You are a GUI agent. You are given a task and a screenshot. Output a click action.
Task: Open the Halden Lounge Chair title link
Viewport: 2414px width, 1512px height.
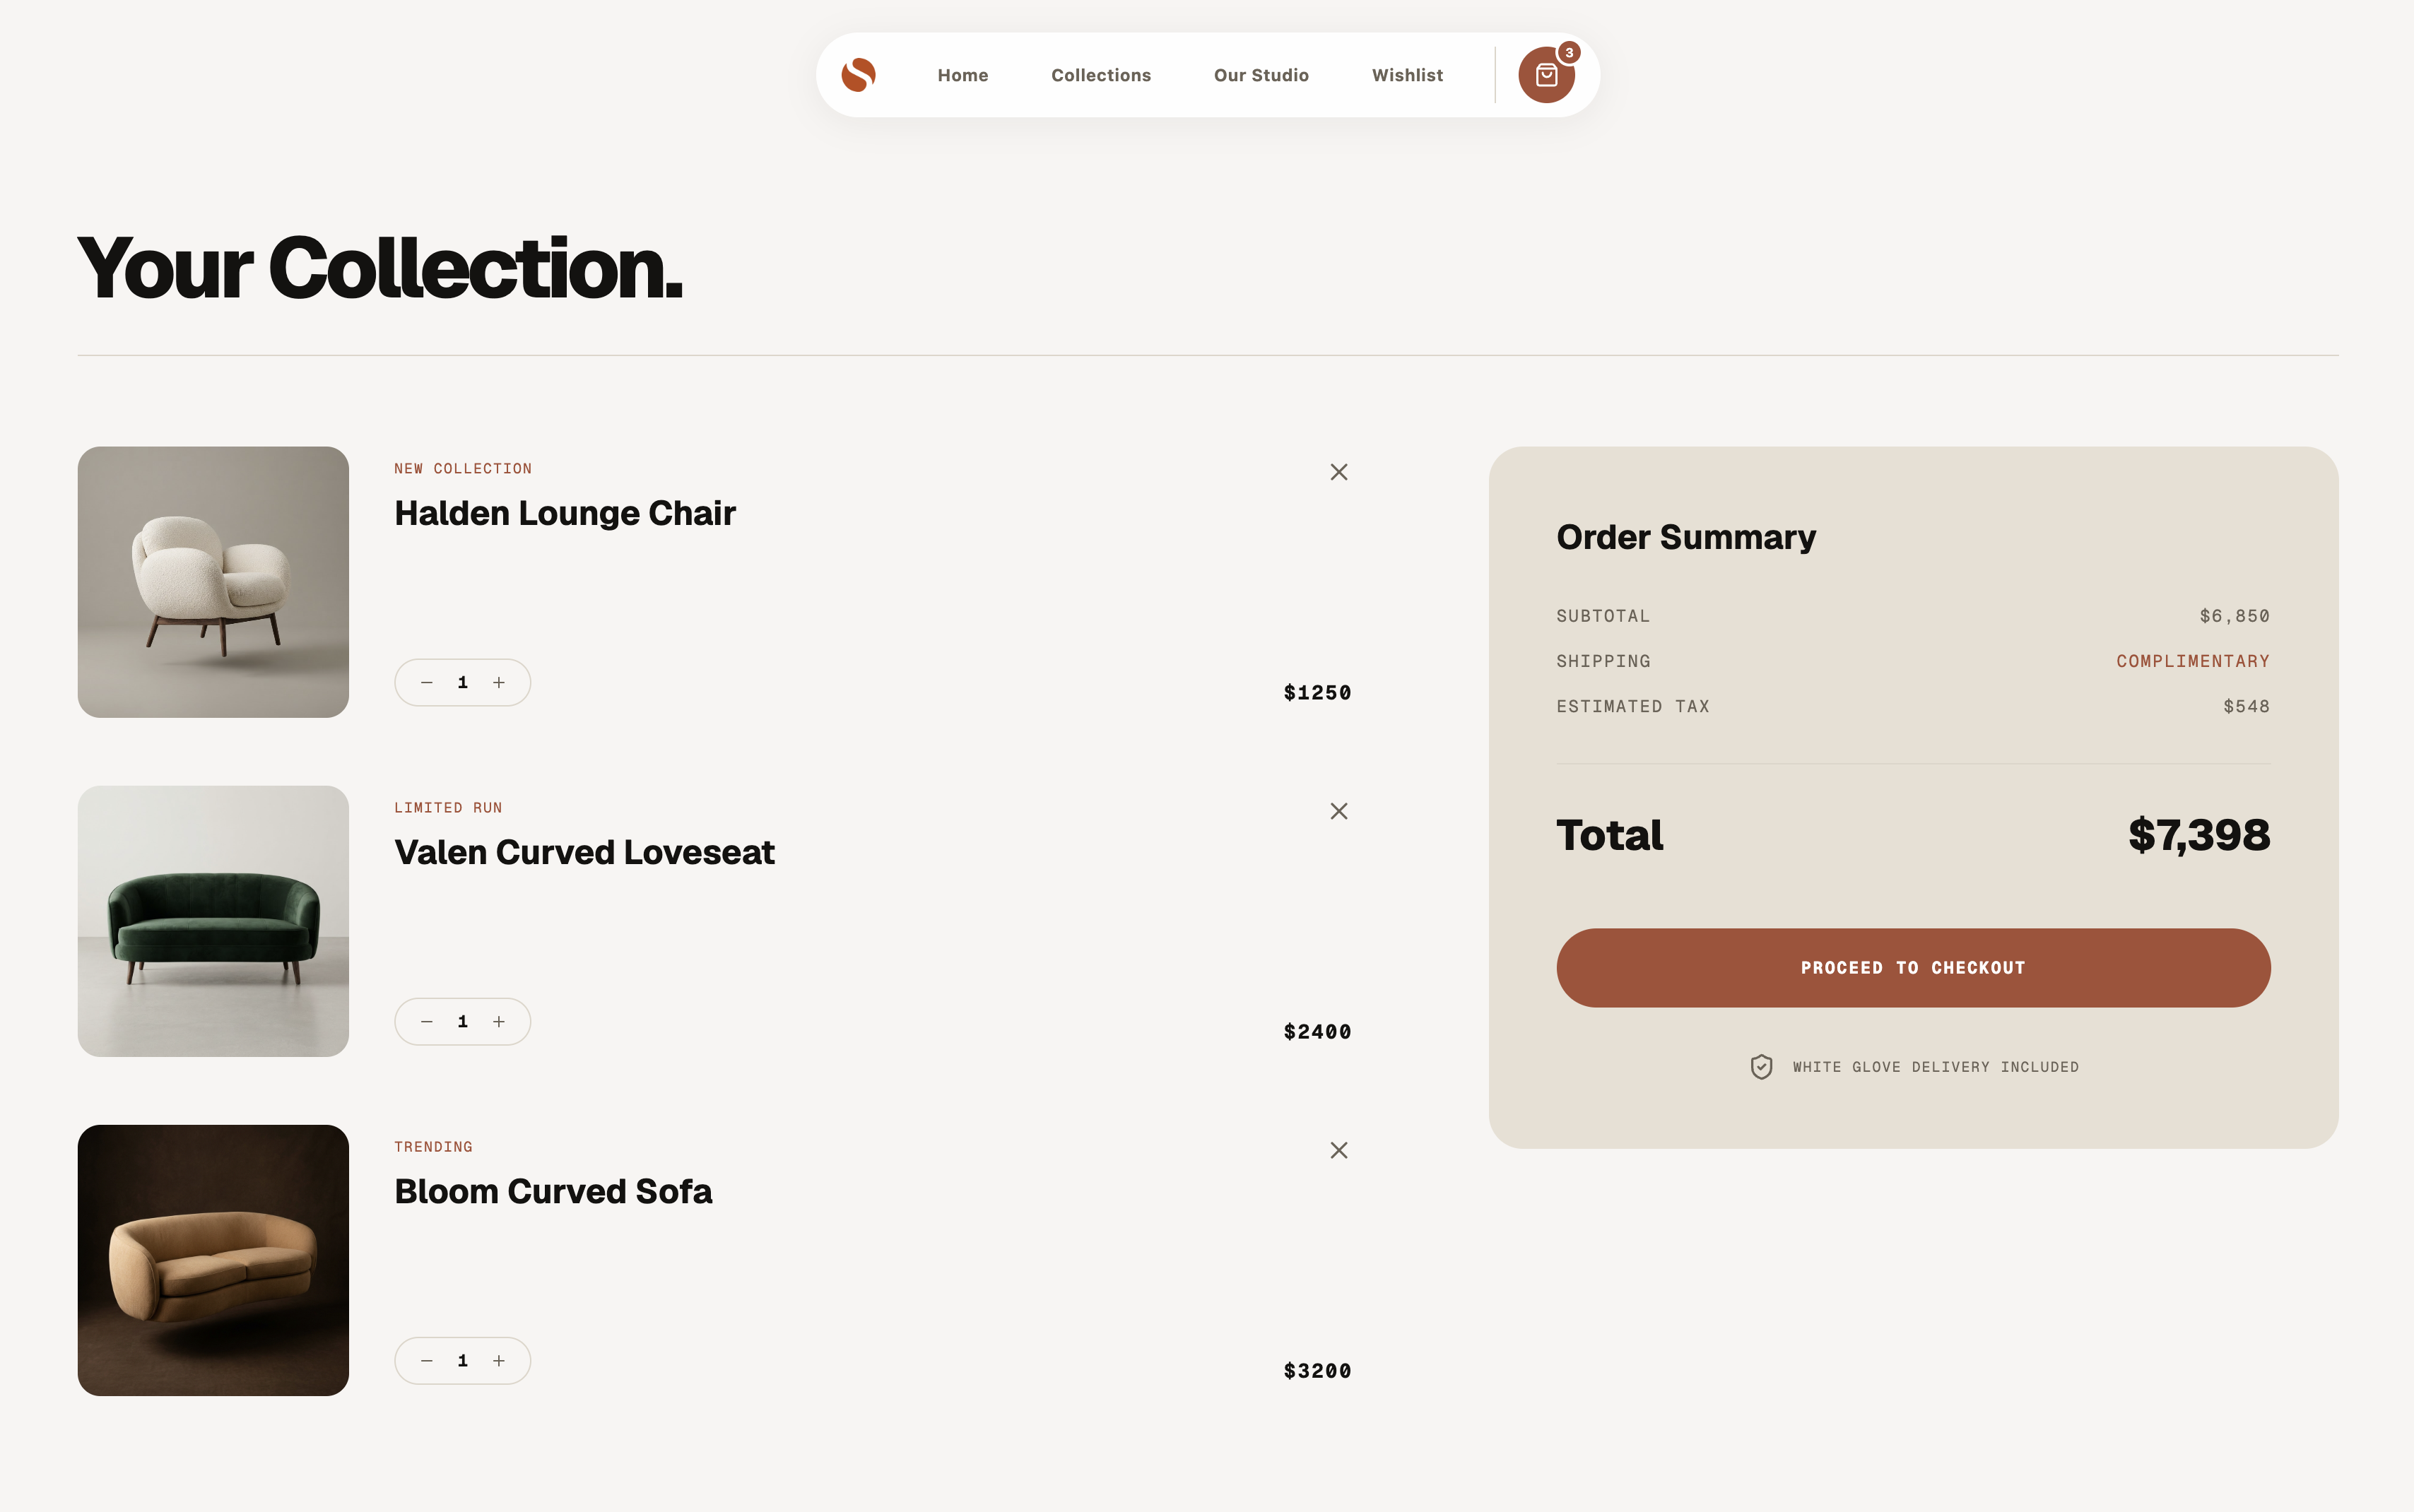[x=565, y=513]
